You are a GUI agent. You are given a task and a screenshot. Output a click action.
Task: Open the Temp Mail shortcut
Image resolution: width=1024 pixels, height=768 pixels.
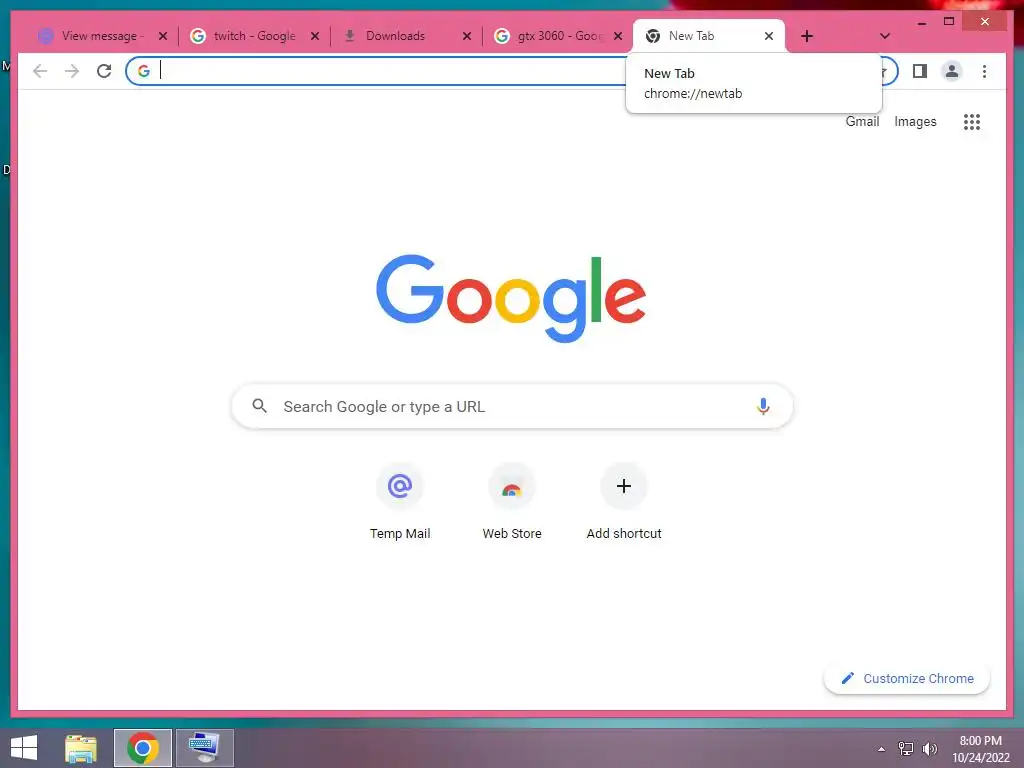400,502
